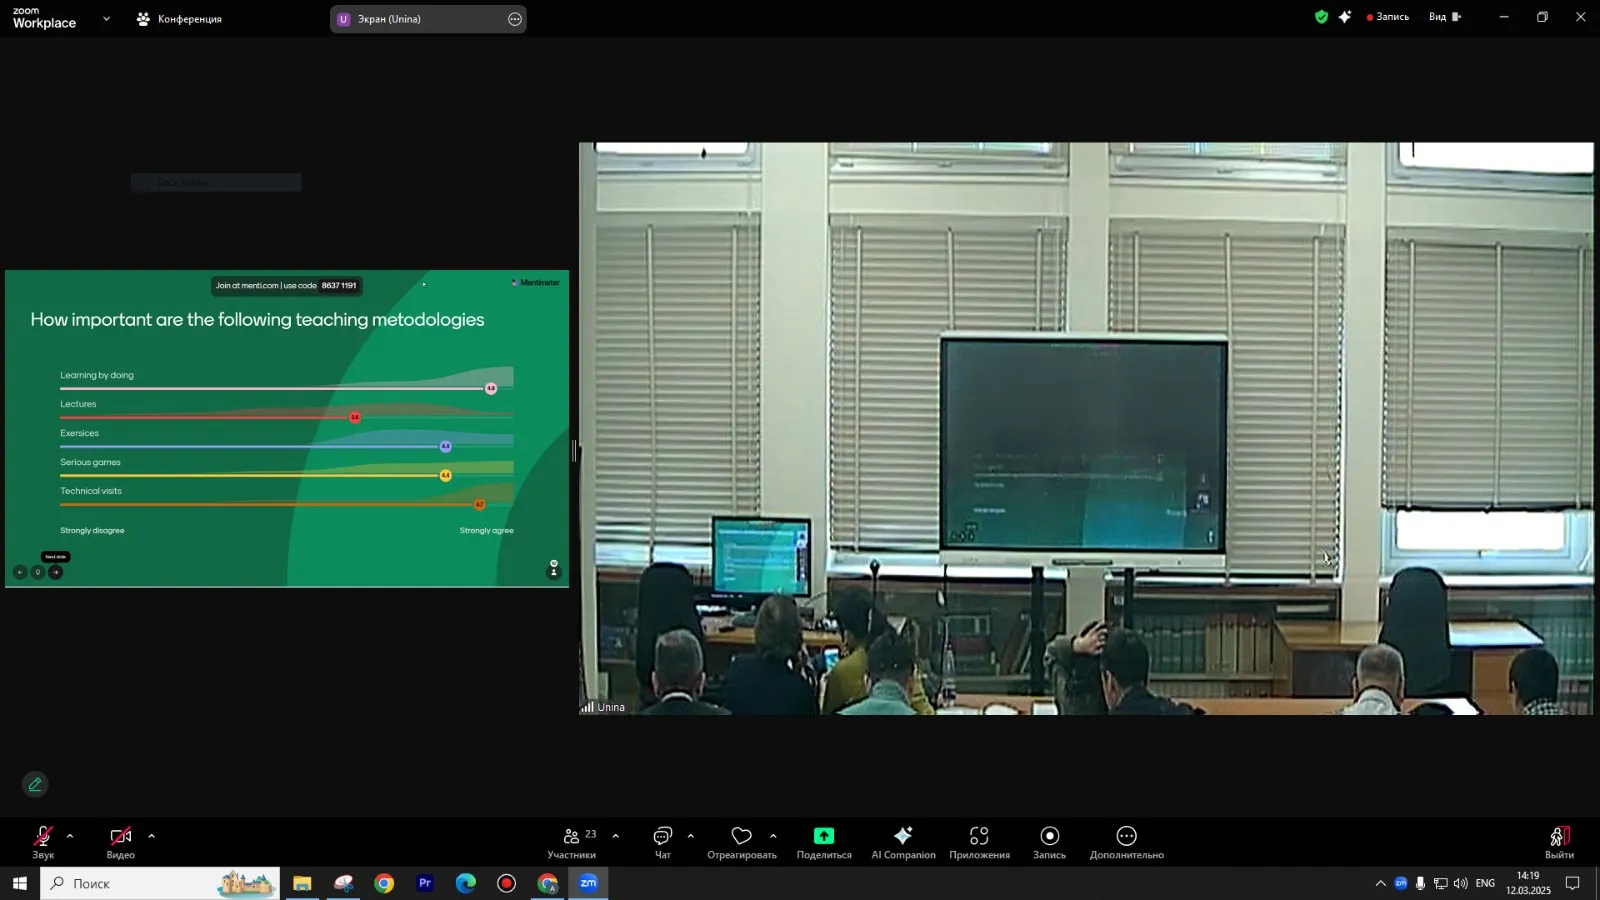The height and width of the screenshot is (900, 1600).
Task: Unmute microphone with the Звук button
Action: point(43,841)
